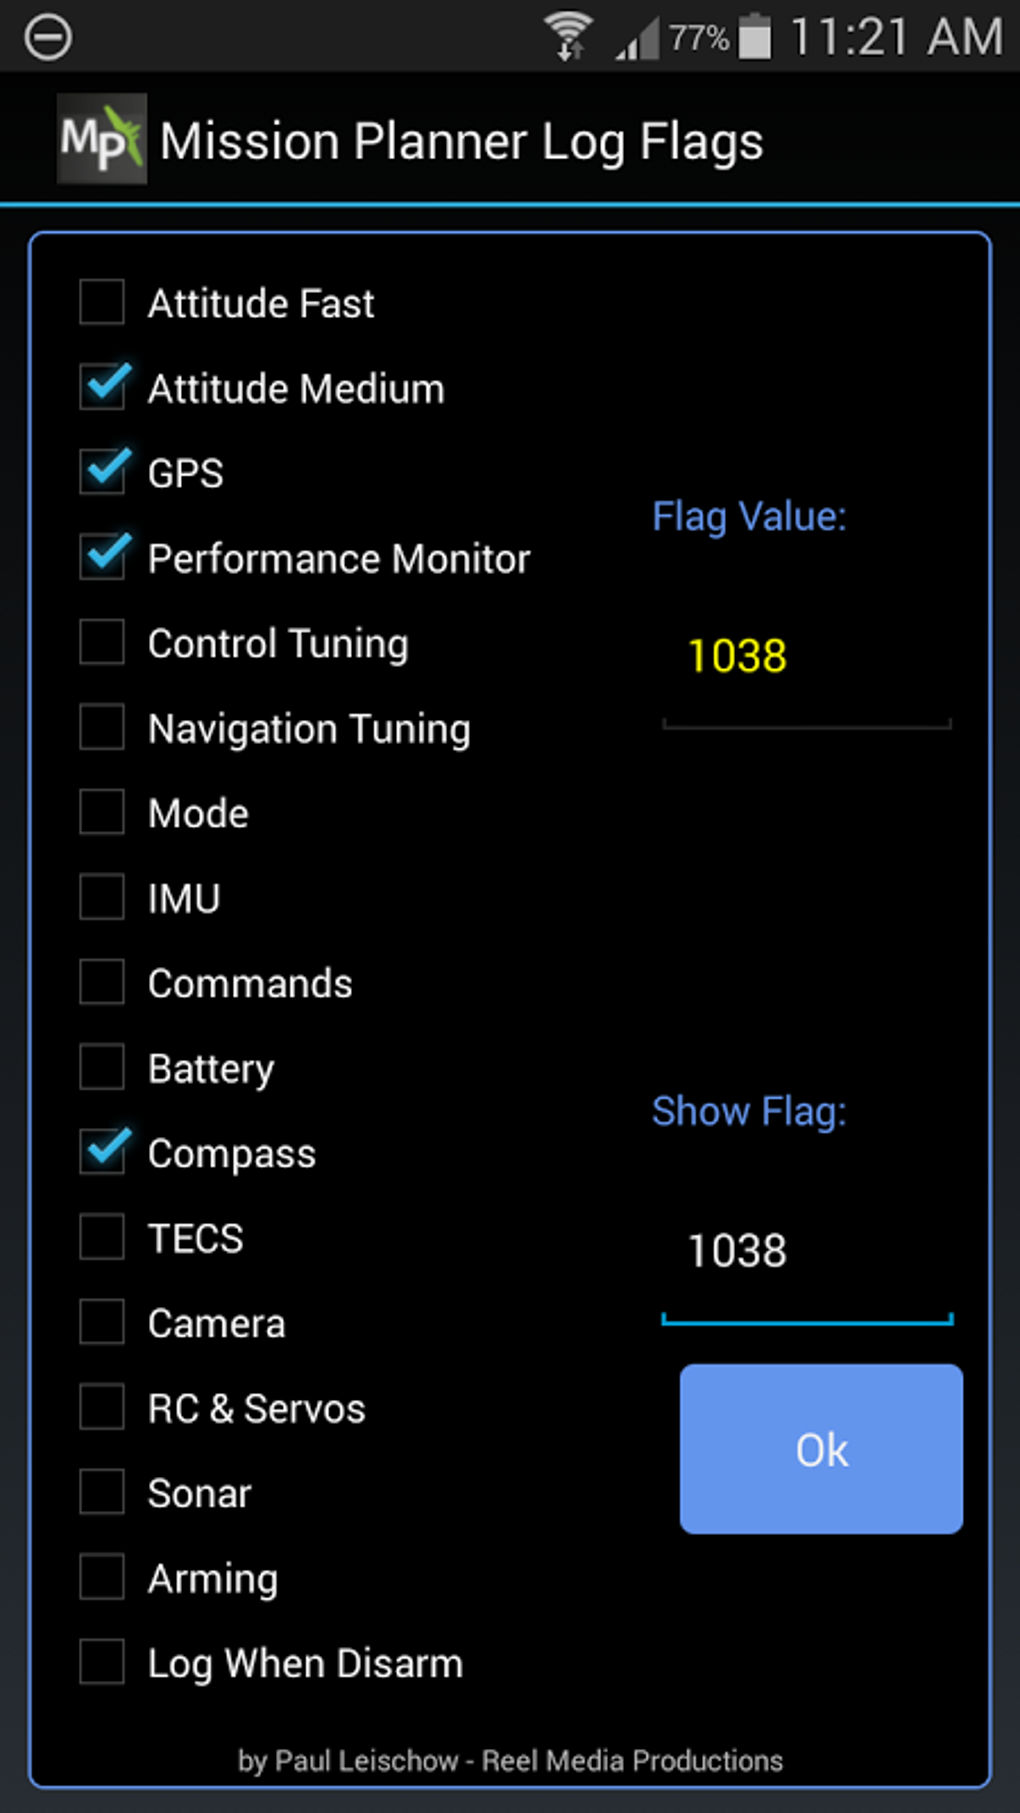Image resolution: width=1020 pixels, height=1813 pixels.
Task: Turn on the IMU flag
Action: [103, 898]
